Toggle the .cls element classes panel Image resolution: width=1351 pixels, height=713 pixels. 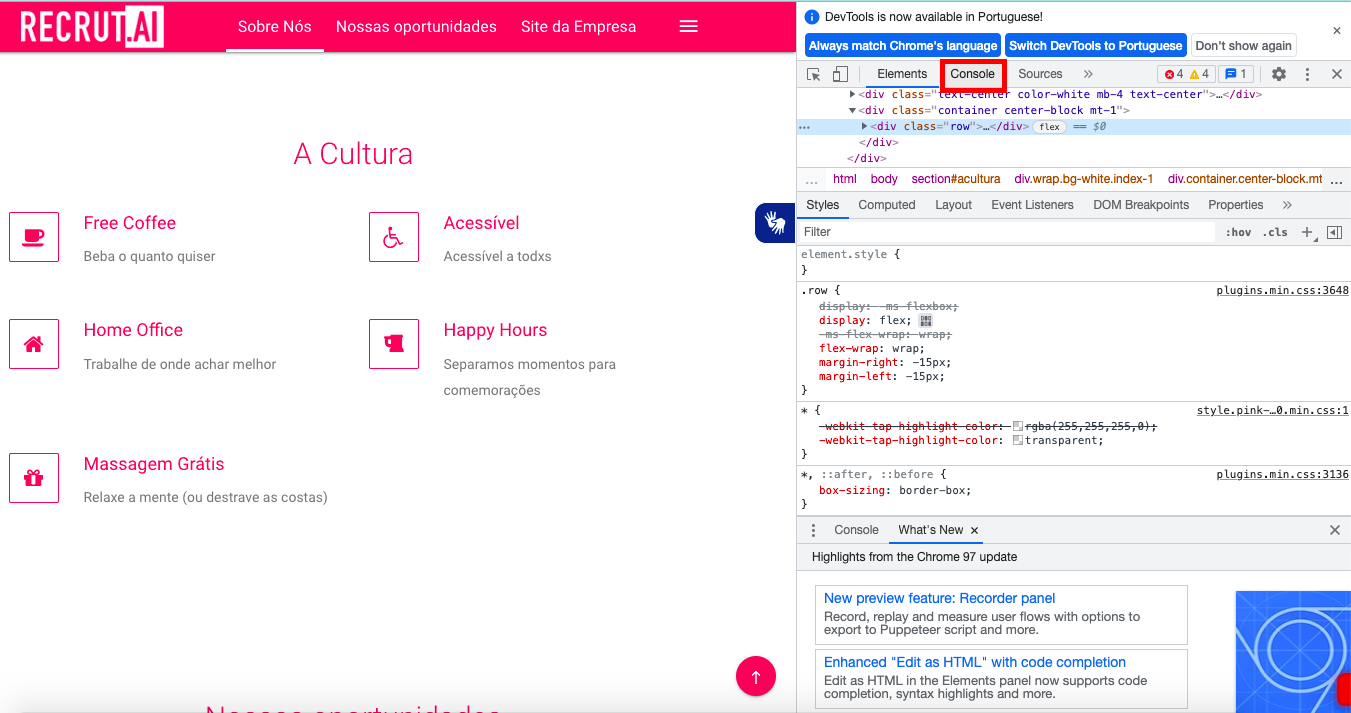coord(1275,232)
